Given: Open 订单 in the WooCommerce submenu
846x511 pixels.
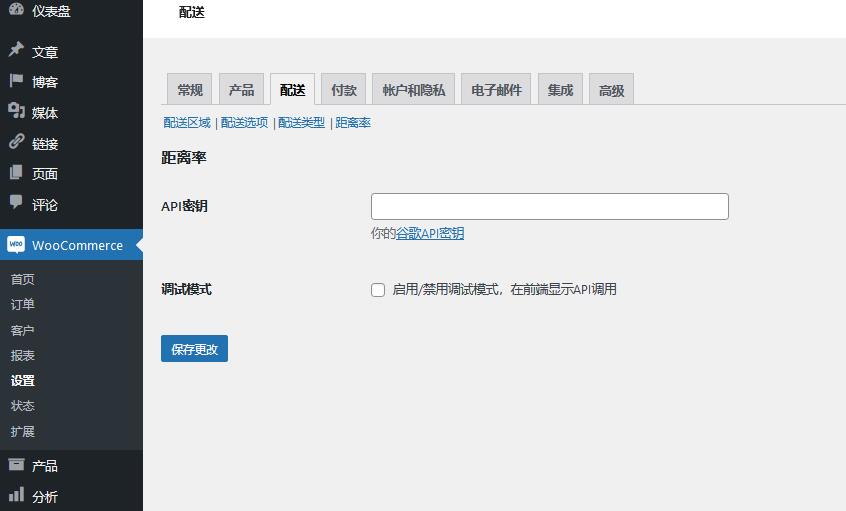Looking at the screenshot, I should (x=23, y=305).
